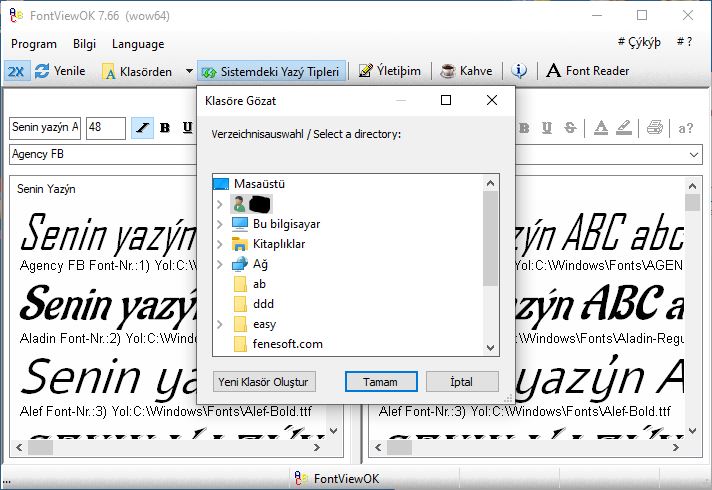Select the Ağ network icon
This screenshot has width=712, height=490.
coord(240,264)
